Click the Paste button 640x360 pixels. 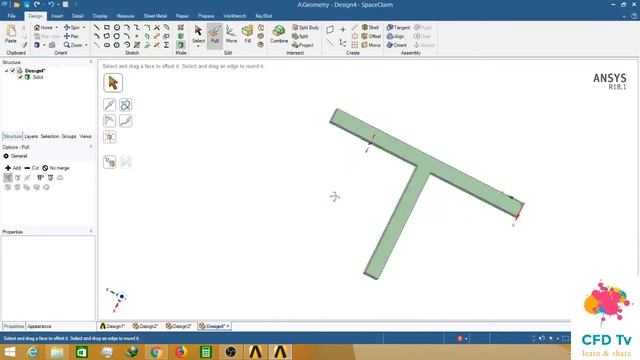[11, 34]
